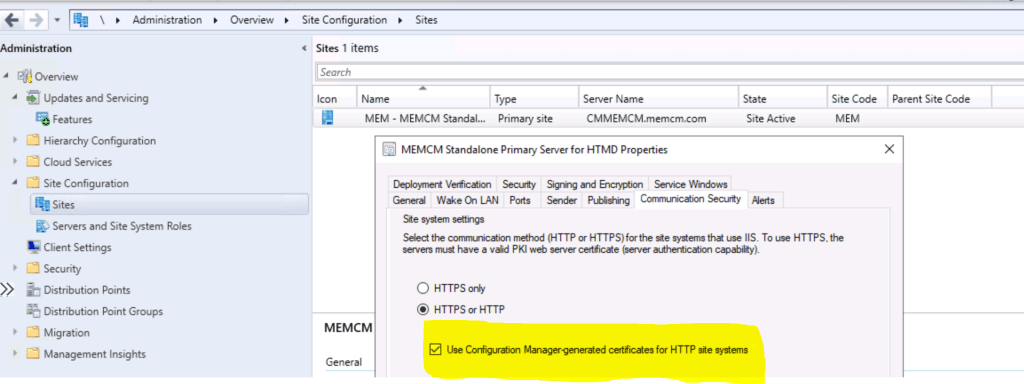Click the Distribution Points icon

click(33, 290)
